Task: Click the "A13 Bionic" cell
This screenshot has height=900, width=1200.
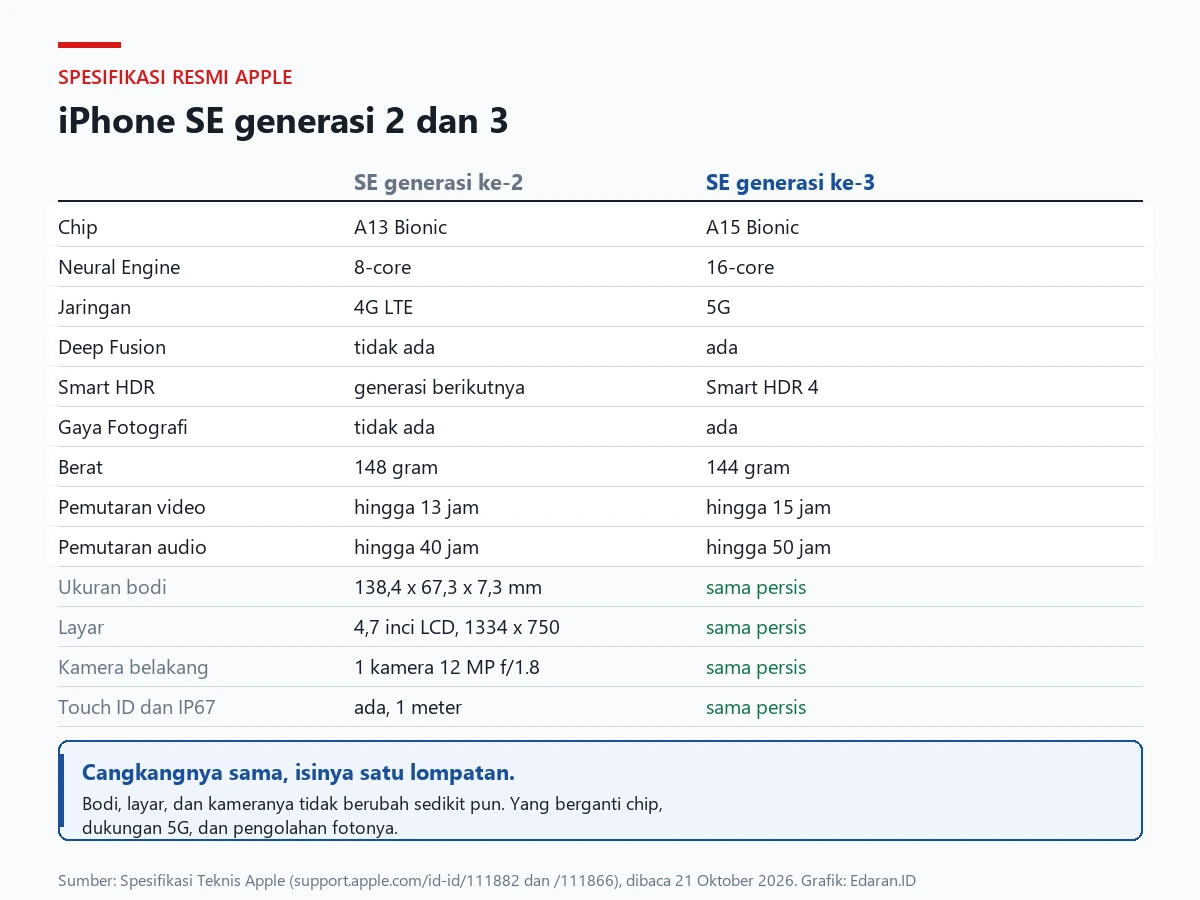Action: pos(400,227)
